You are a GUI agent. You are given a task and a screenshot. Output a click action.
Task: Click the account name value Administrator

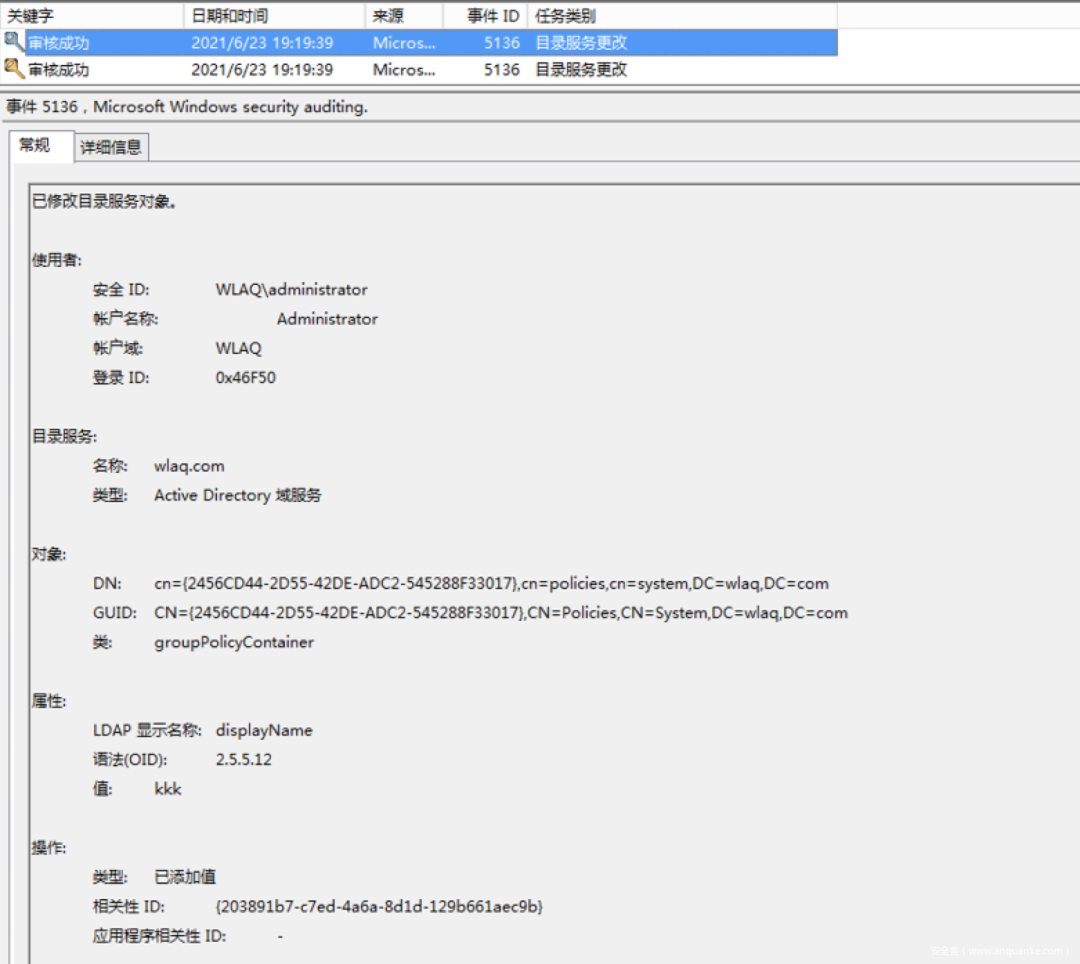[x=327, y=319]
